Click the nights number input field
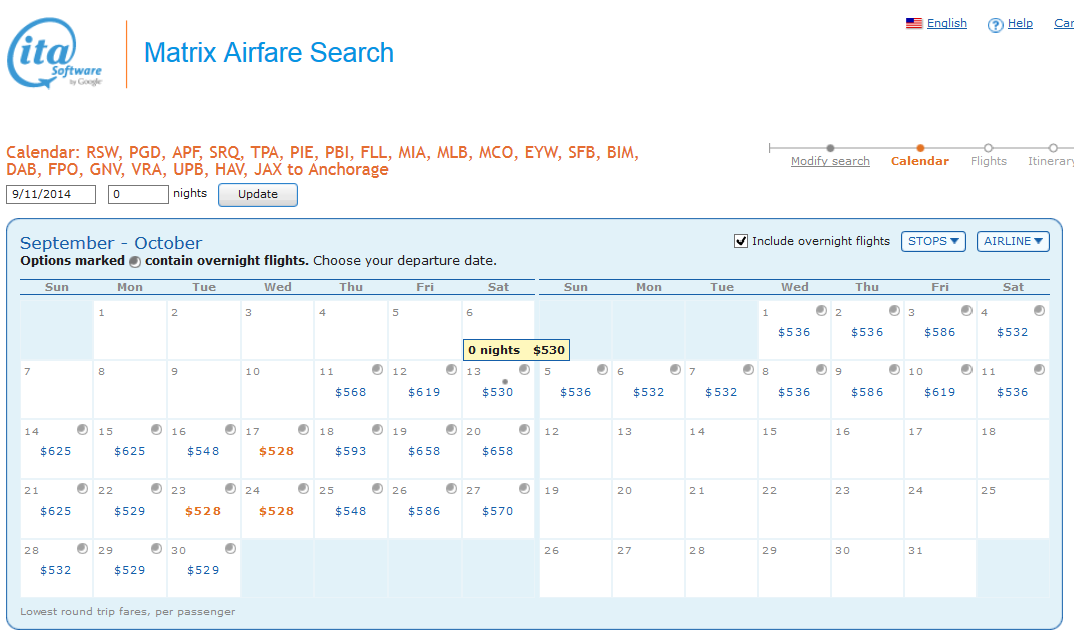The width and height of the screenshot is (1074, 641). click(138, 194)
